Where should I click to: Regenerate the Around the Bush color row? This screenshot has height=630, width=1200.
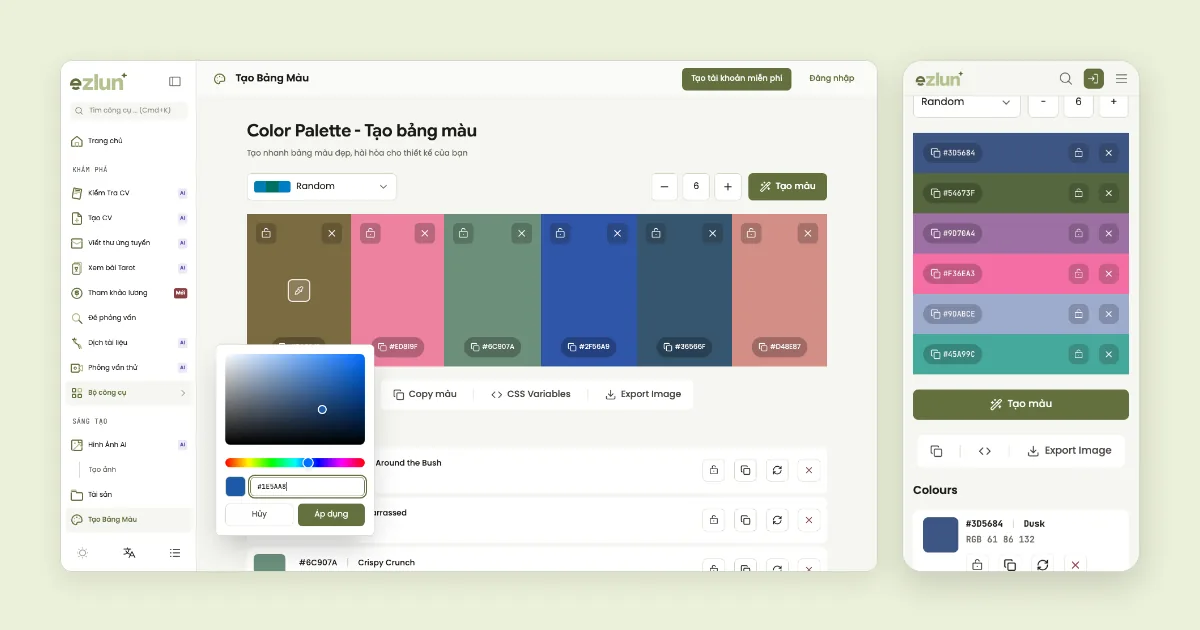click(x=777, y=470)
